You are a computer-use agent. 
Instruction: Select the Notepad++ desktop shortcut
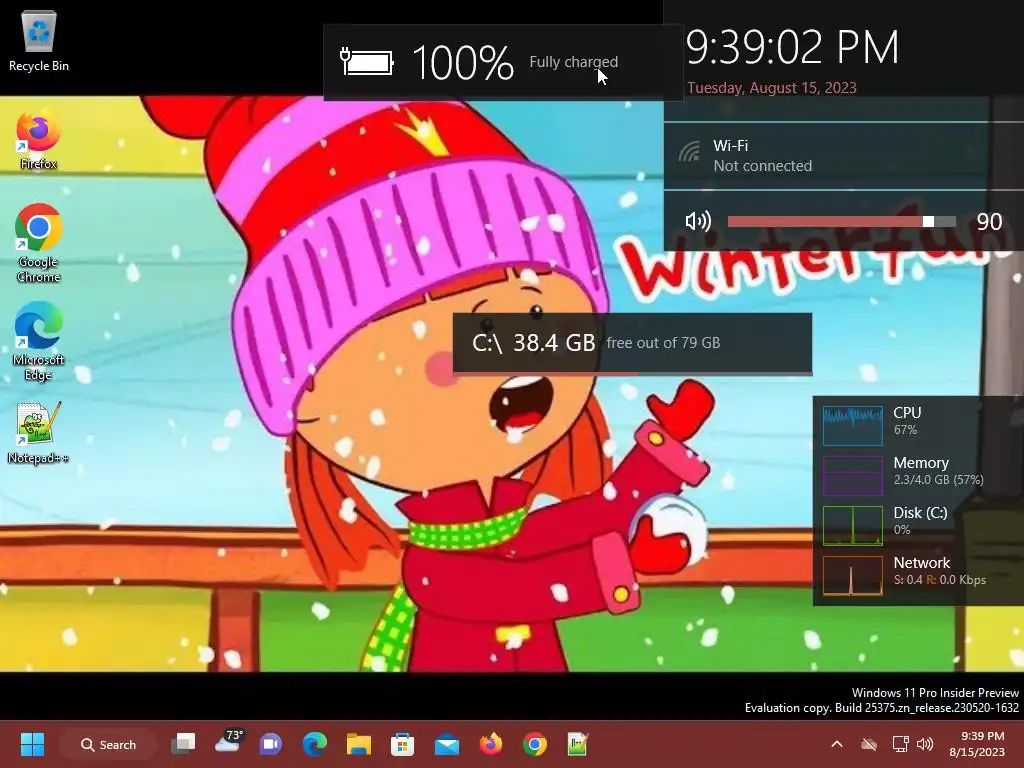tap(39, 432)
